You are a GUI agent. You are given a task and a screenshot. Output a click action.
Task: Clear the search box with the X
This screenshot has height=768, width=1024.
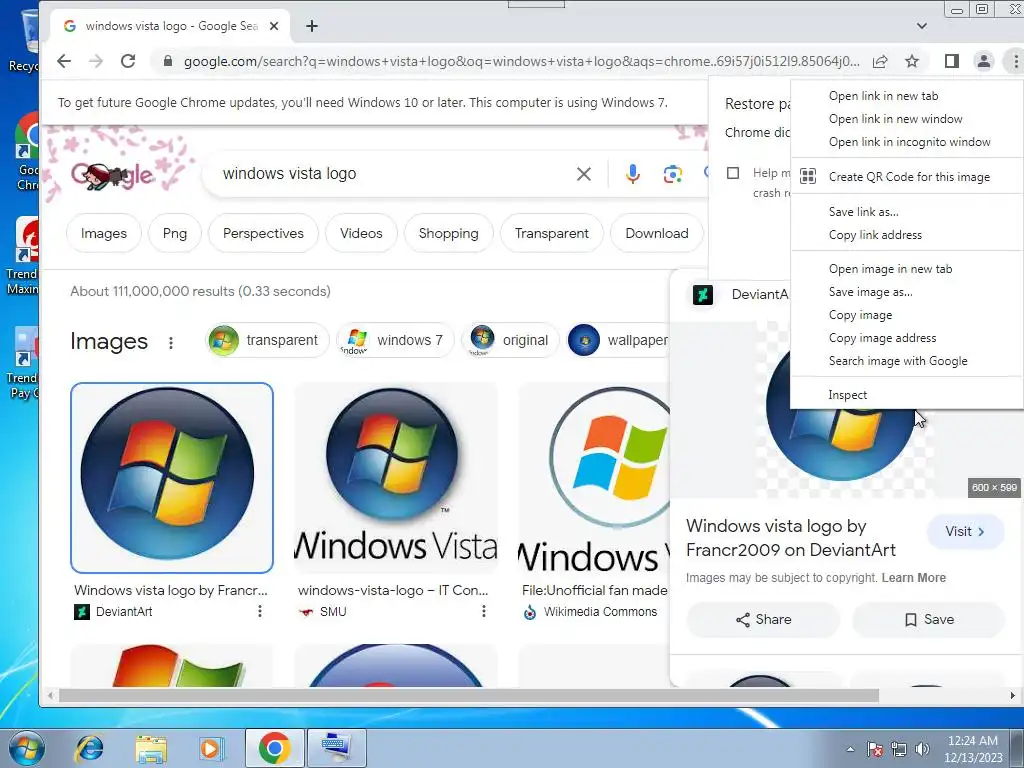click(584, 174)
